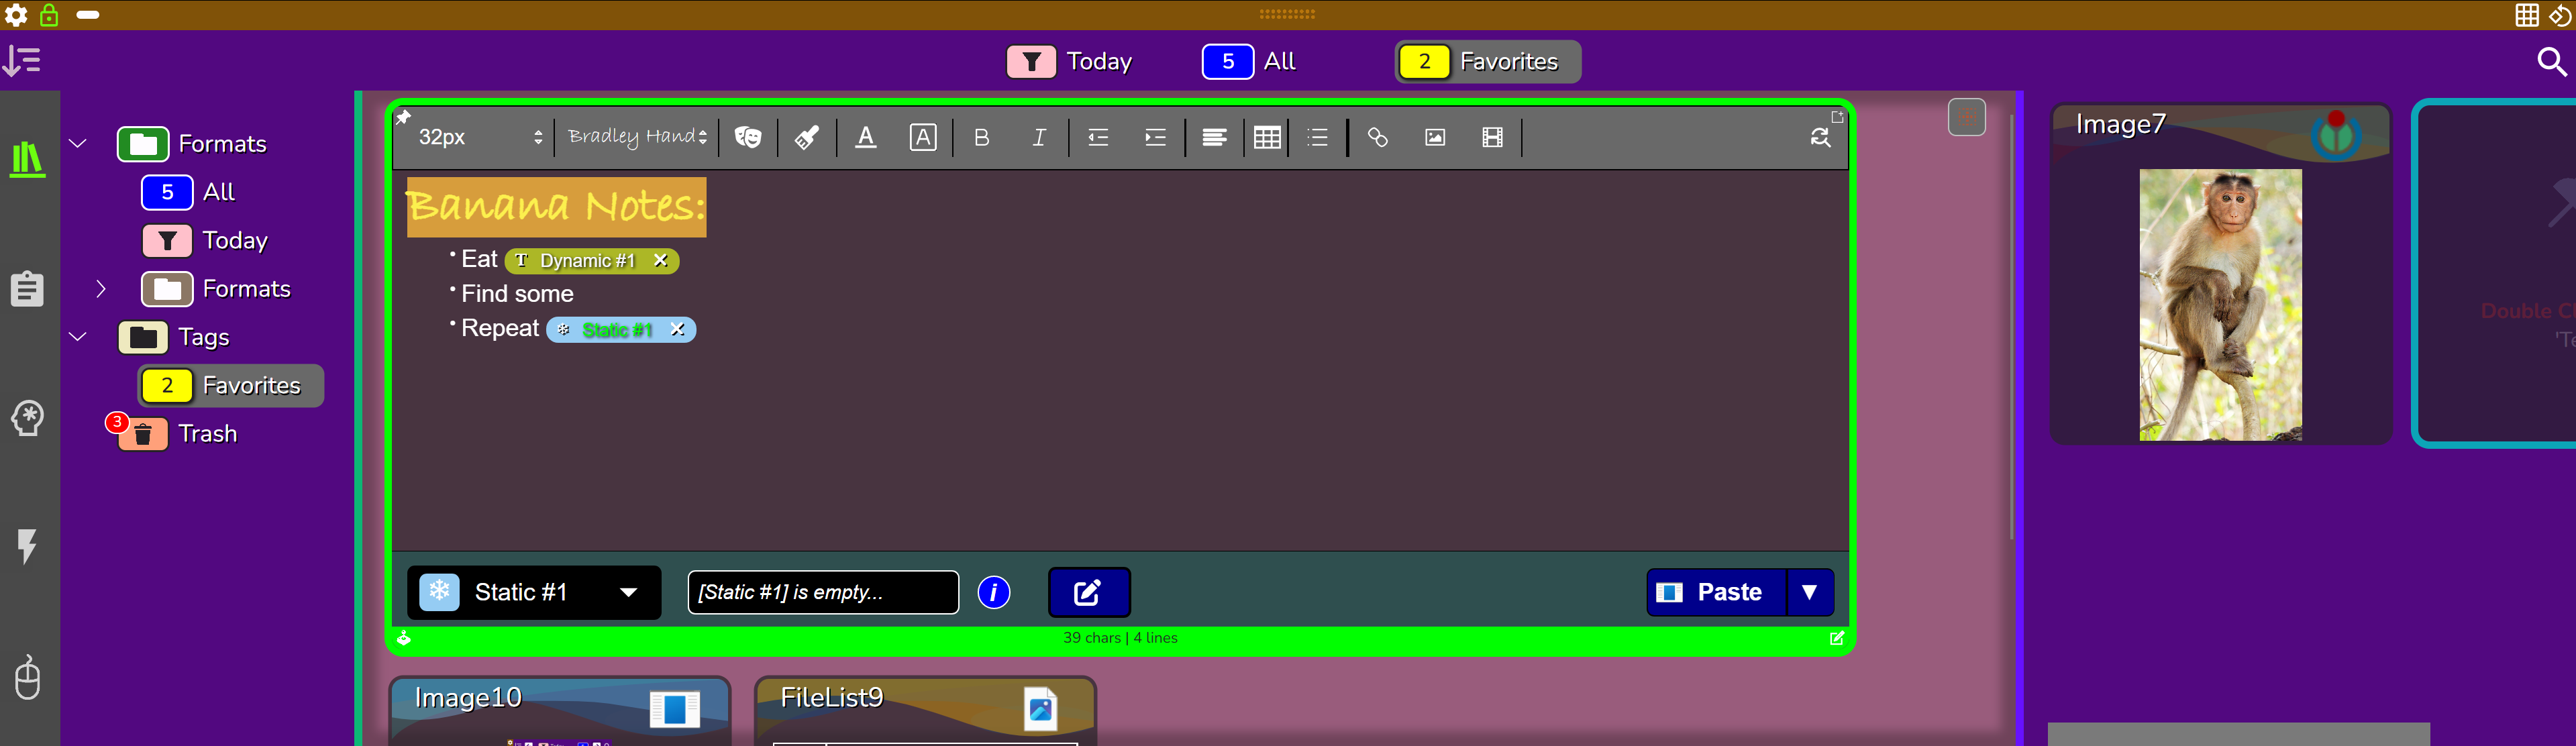This screenshot has width=2576, height=746.
Task: Click the clear formatting brush icon
Action: click(x=806, y=137)
